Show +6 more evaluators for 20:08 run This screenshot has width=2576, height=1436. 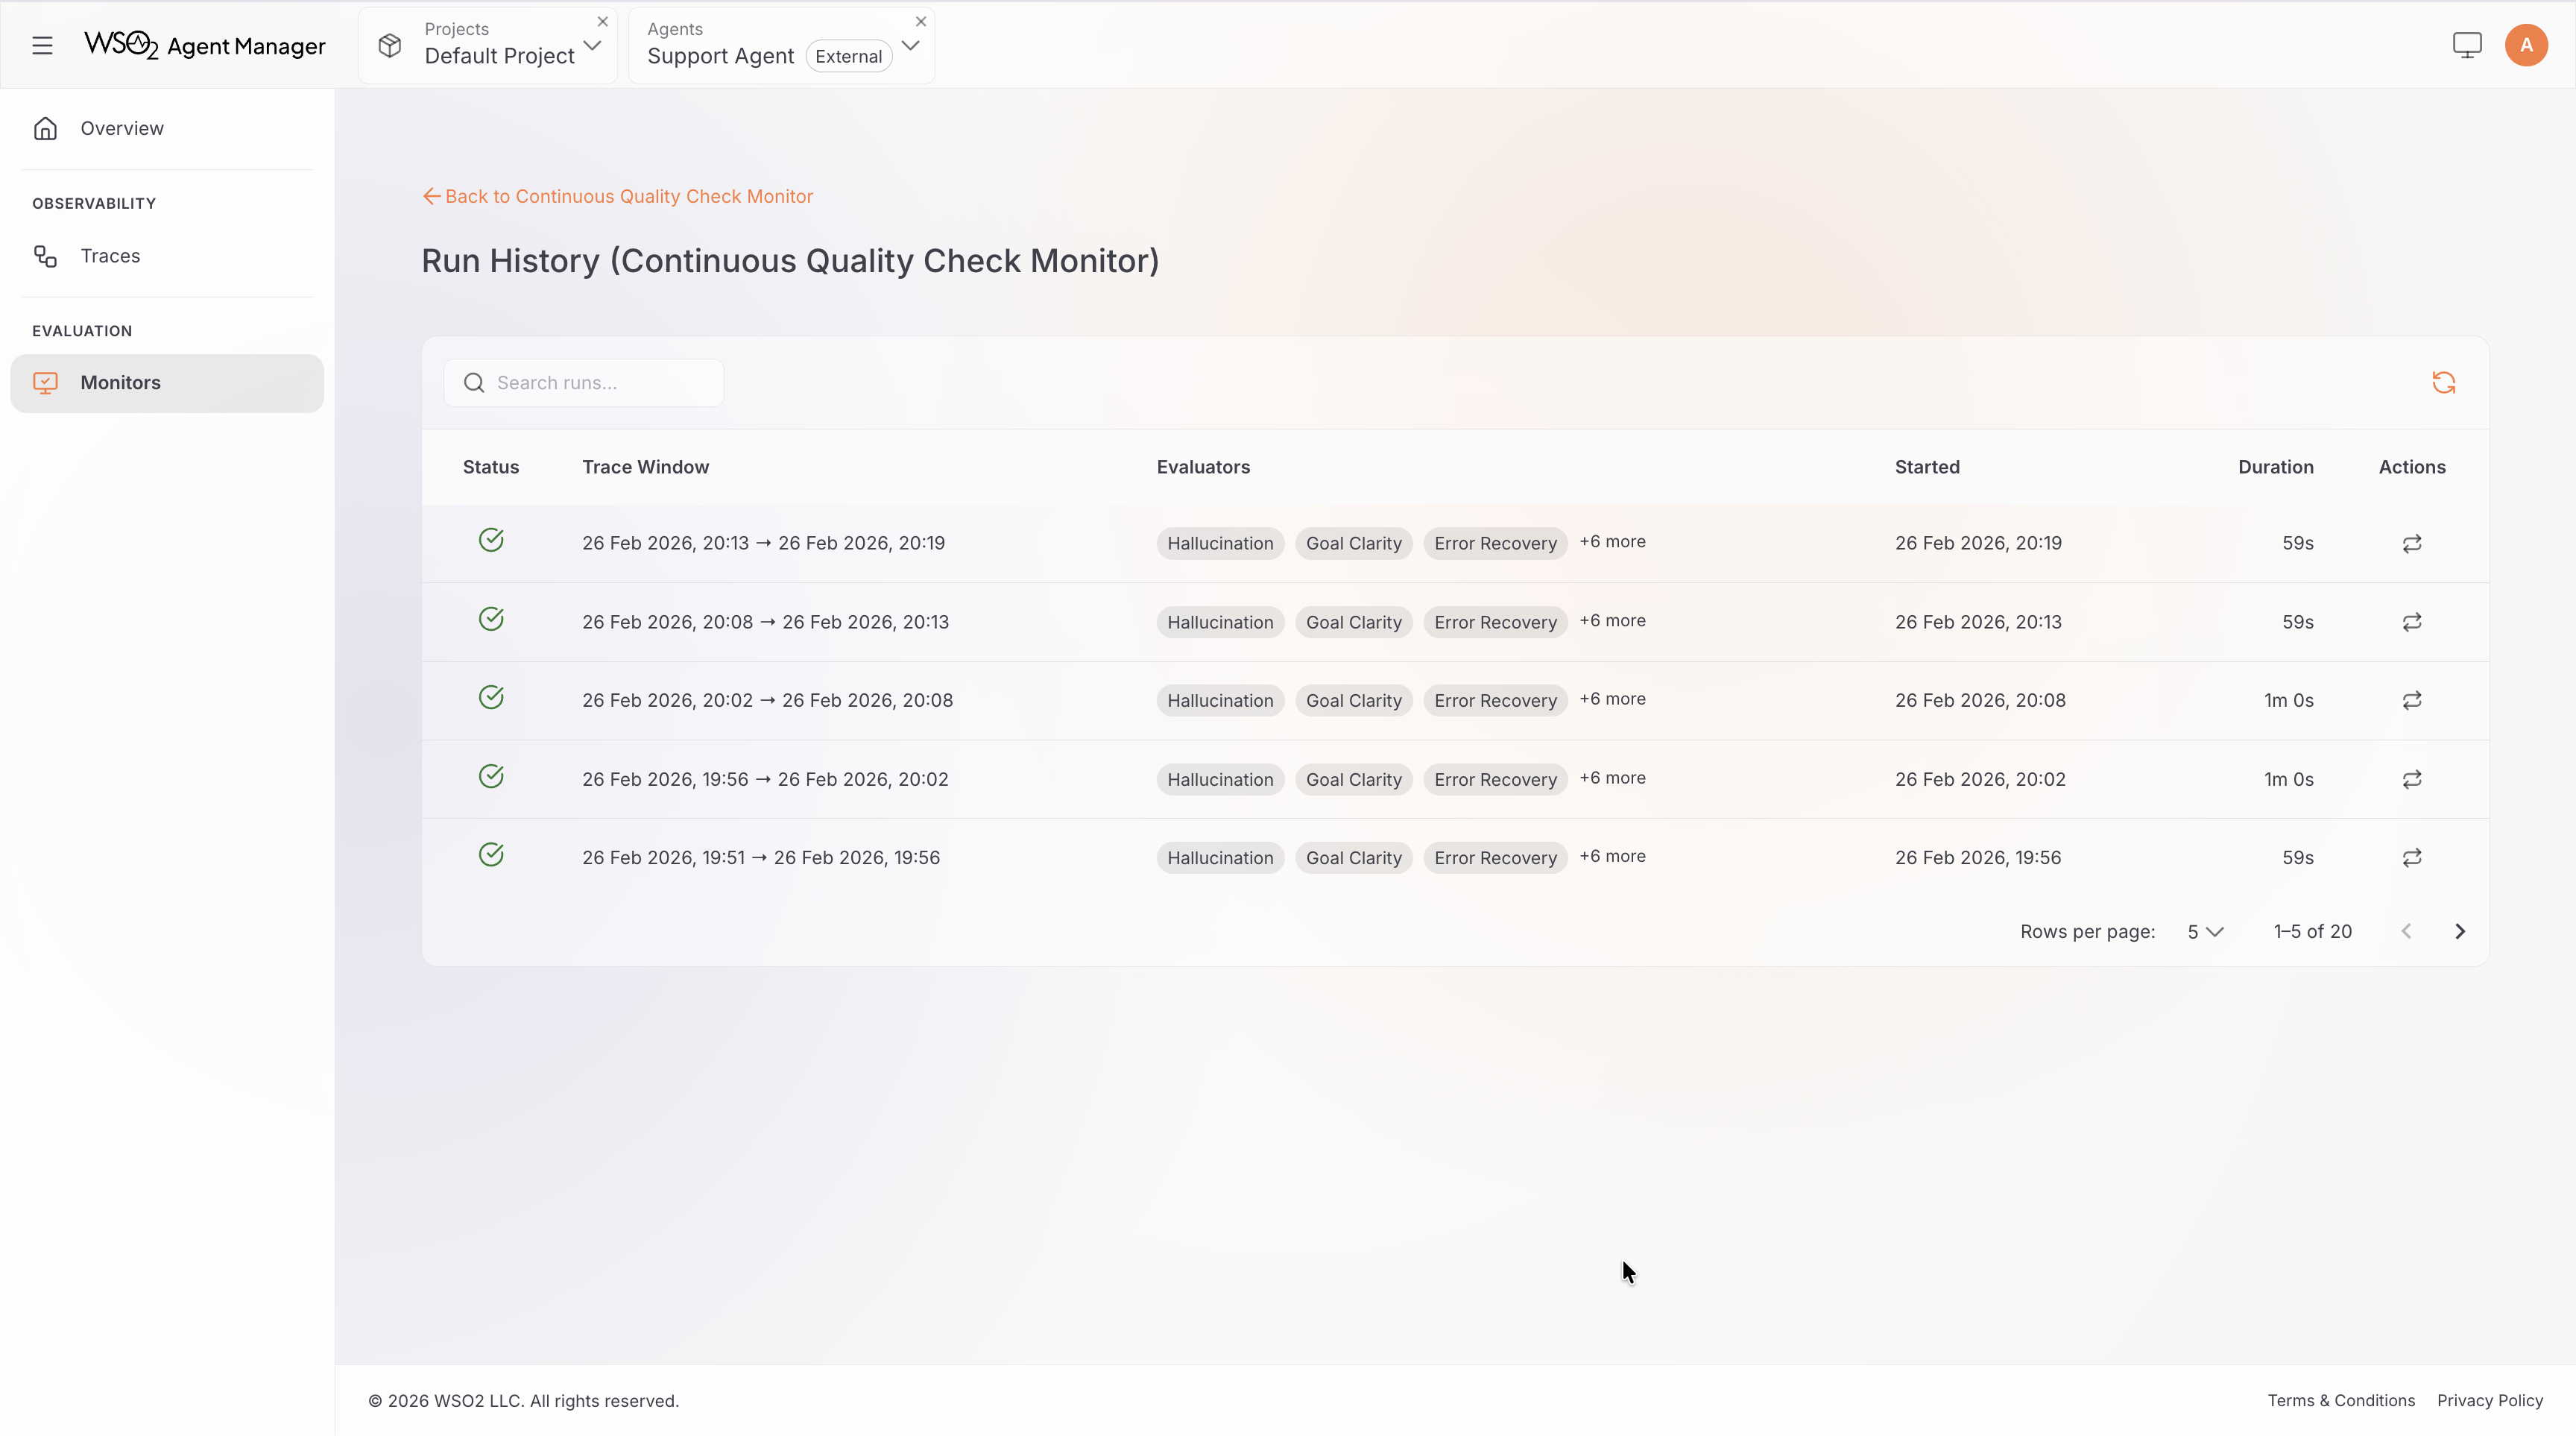[x=1612, y=699]
